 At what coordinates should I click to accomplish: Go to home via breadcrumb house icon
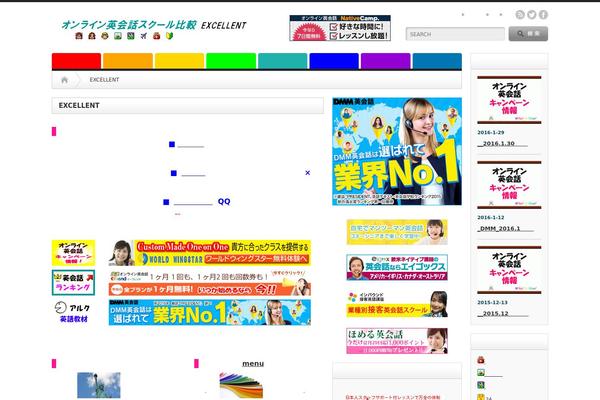pyautogui.click(x=64, y=80)
